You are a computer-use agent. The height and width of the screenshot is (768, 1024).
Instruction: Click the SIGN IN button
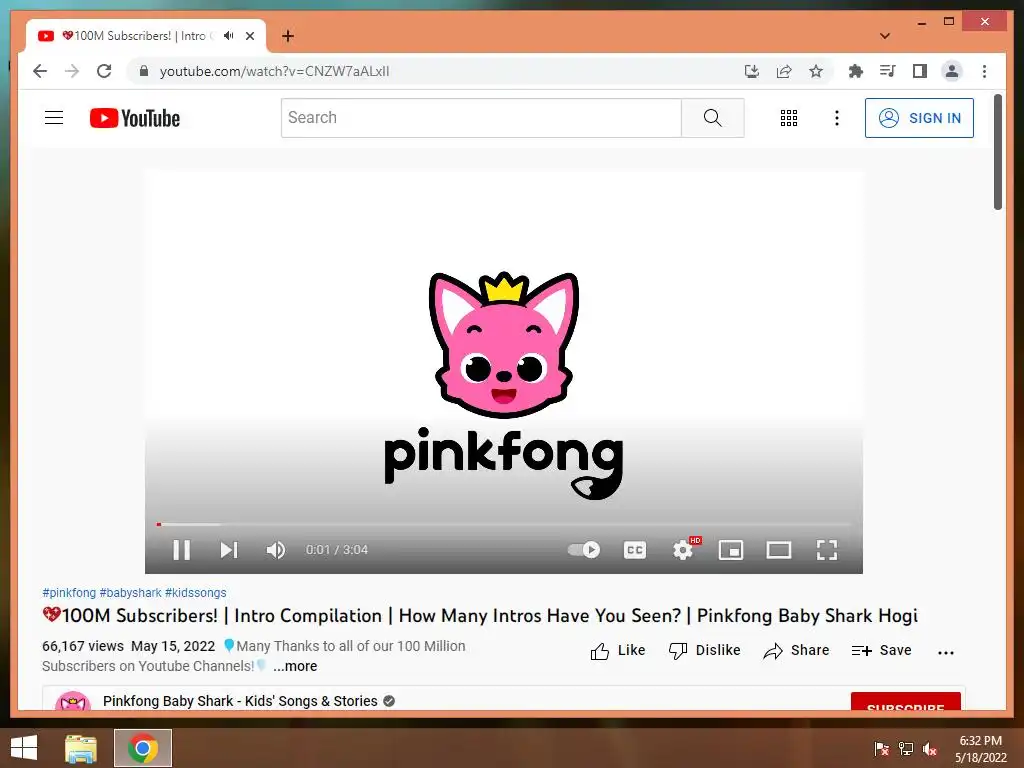(919, 118)
